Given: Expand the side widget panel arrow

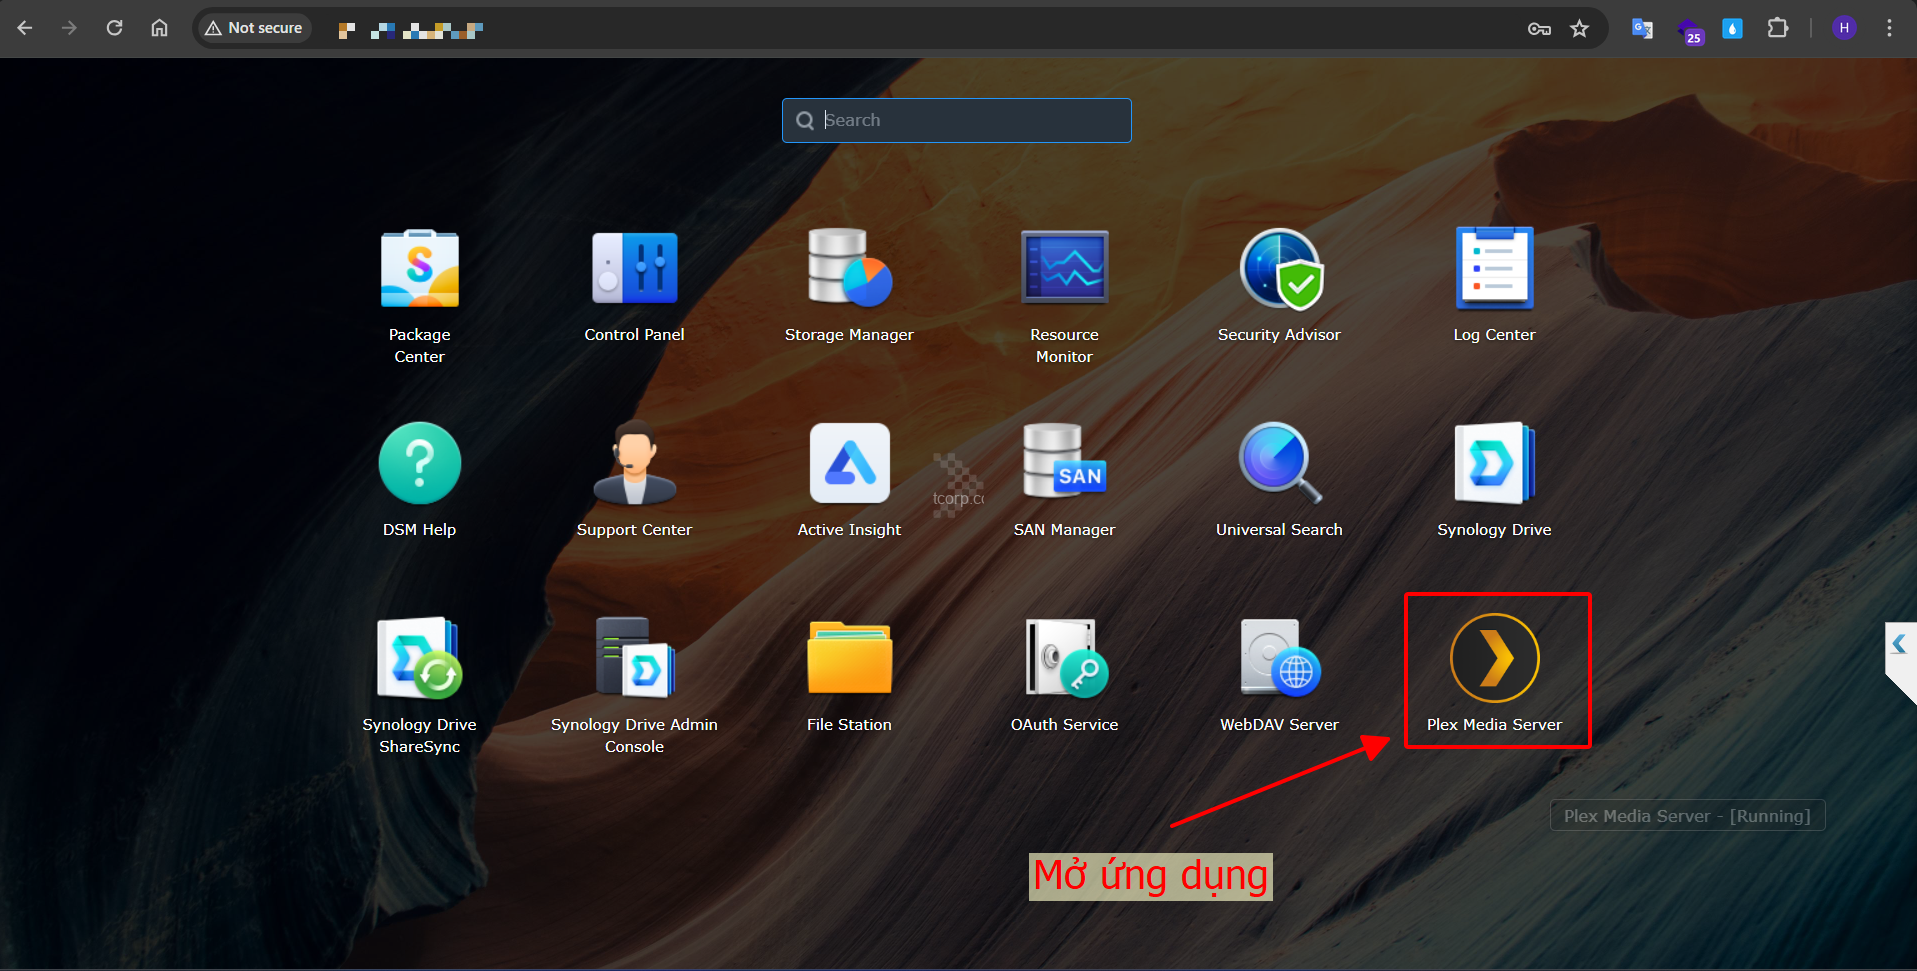Looking at the screenshot, I should pyautogui.click(x=1899, y=645).
